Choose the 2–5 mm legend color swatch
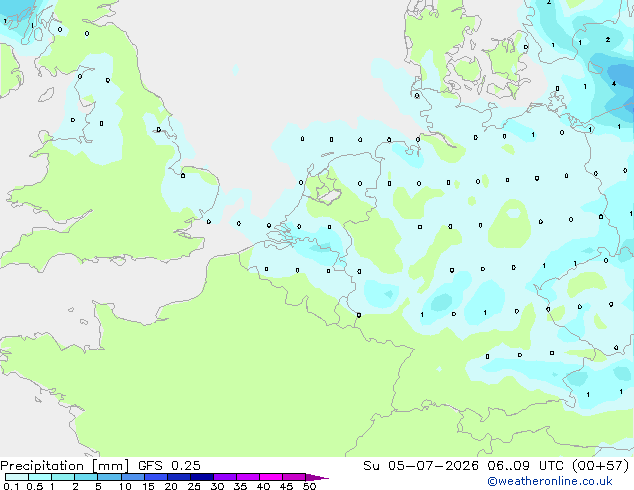Viewport: 634px width, 490px height. coord(86,477)
